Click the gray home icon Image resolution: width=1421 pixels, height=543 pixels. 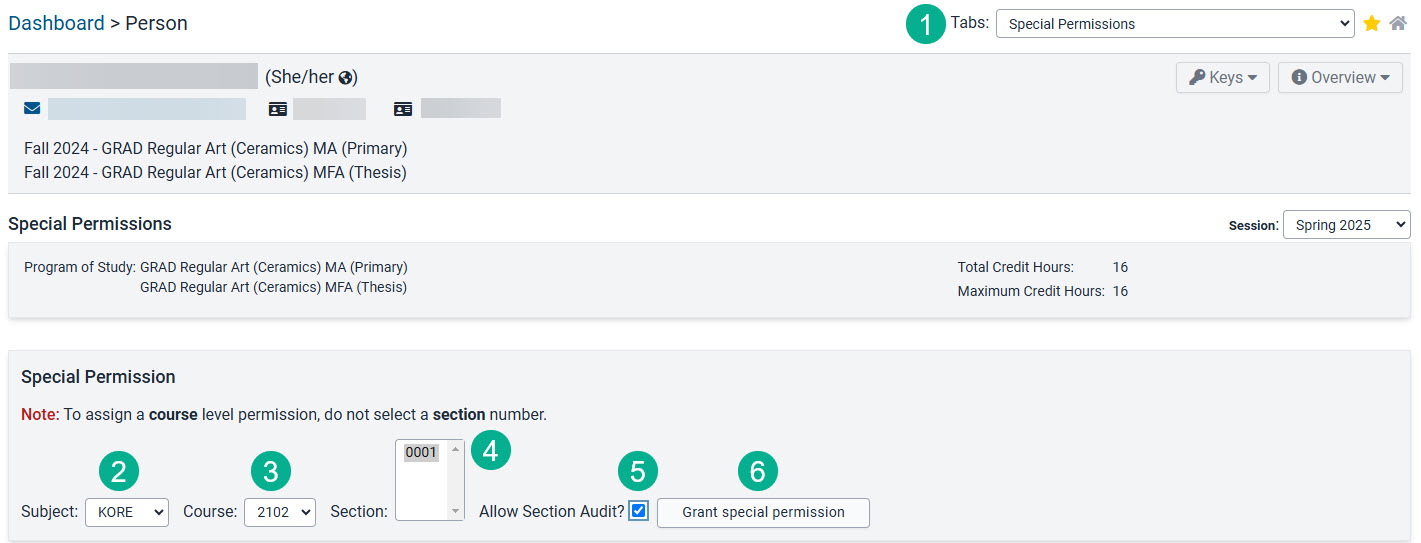[x=1398, y=23]
